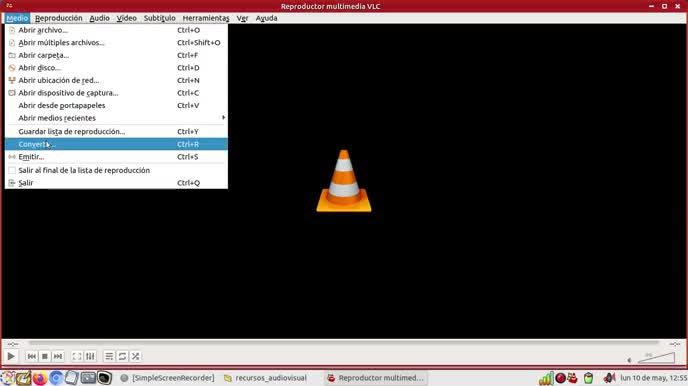Switch to recursos_audiovisual taskbar window

tap(265, 378)
